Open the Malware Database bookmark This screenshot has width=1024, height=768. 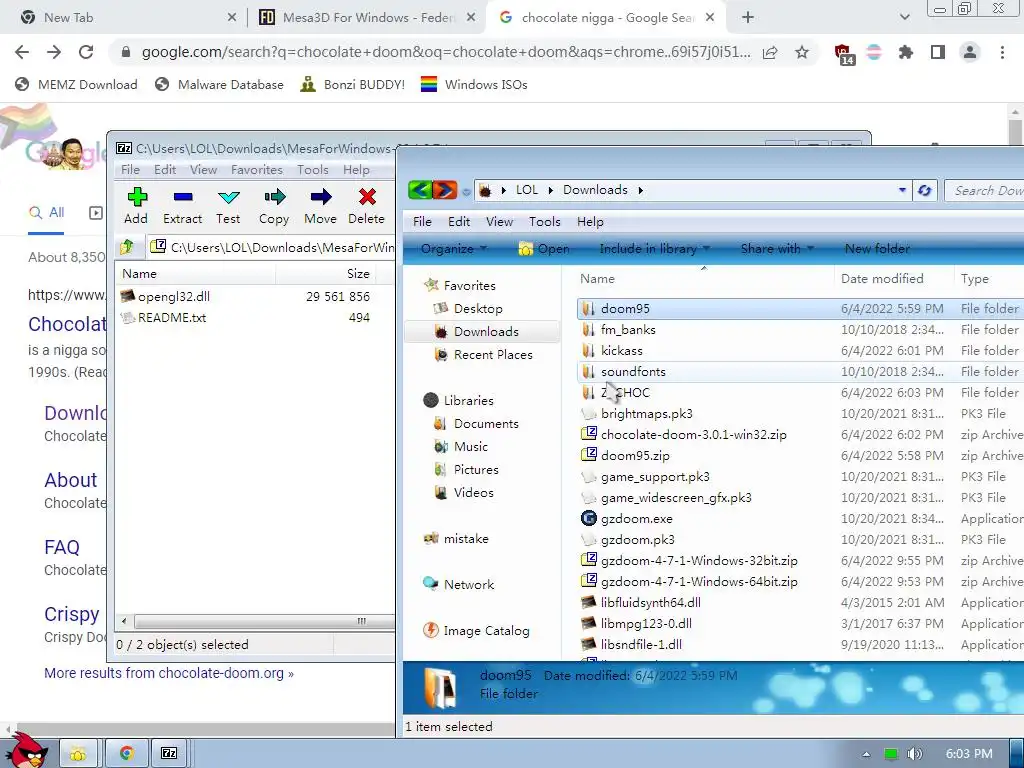pyautogui.click(x=219, y=84)
